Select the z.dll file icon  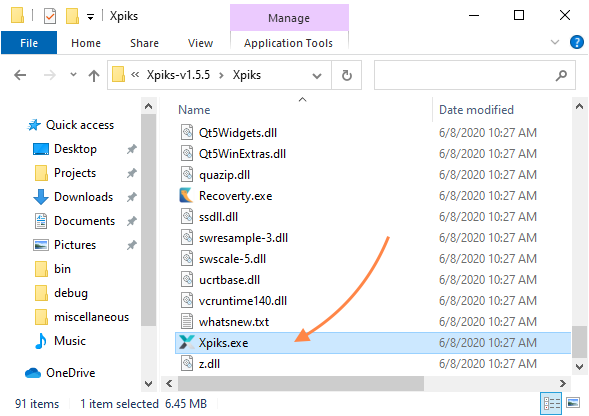187,364
